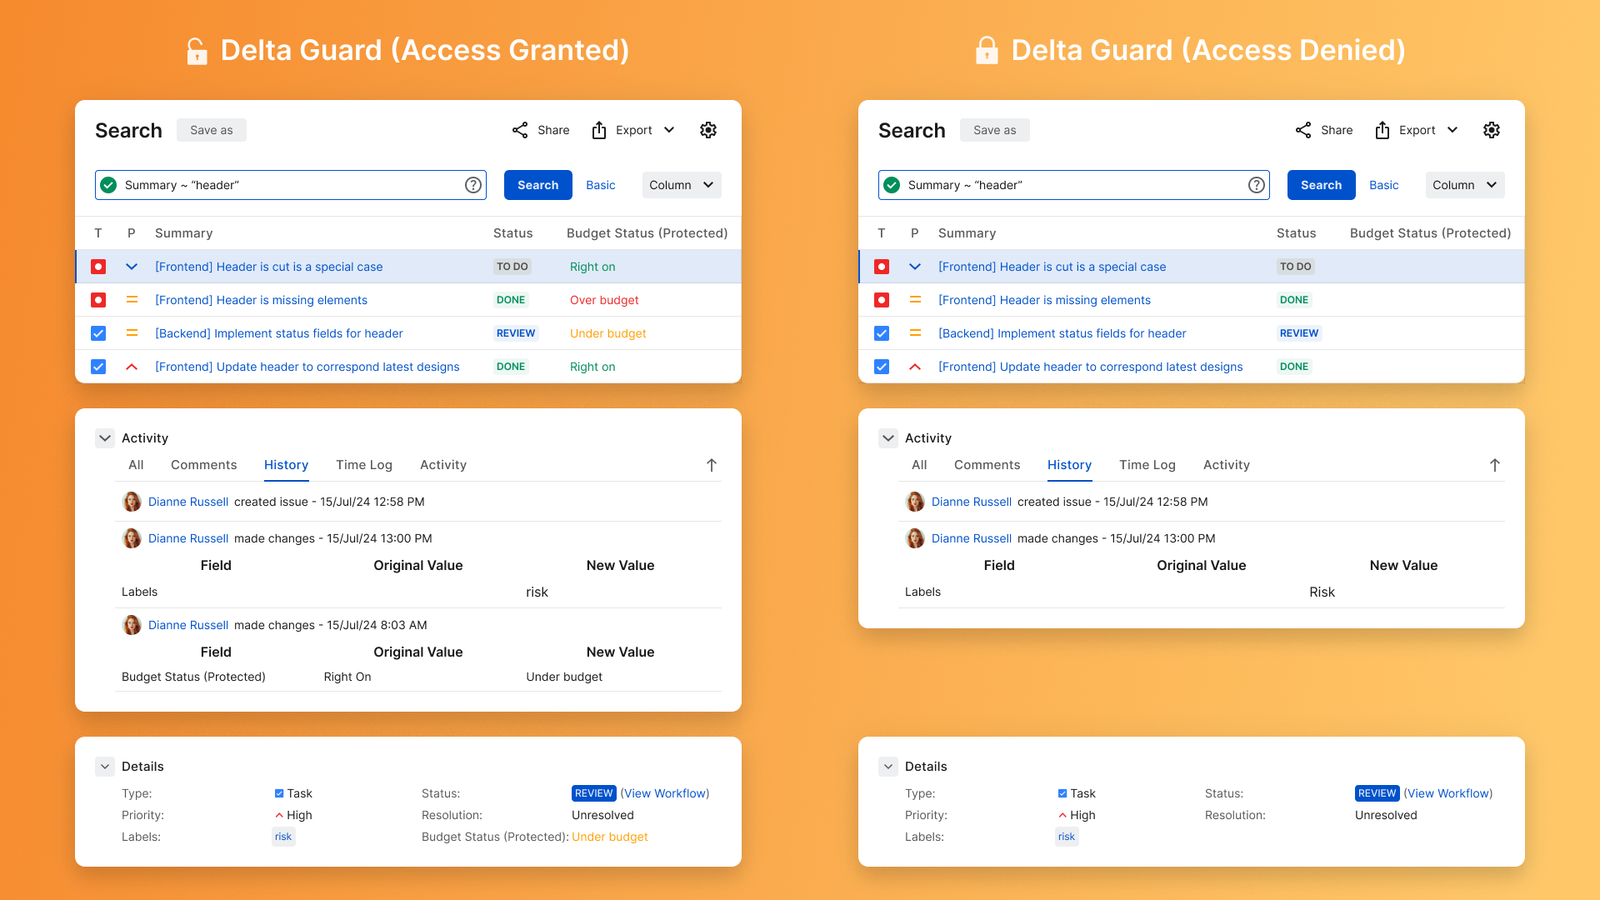The image size is (1600, 900).
Task: Click up-arrow sort icon in Access Granted Activity
Action: 711,465
